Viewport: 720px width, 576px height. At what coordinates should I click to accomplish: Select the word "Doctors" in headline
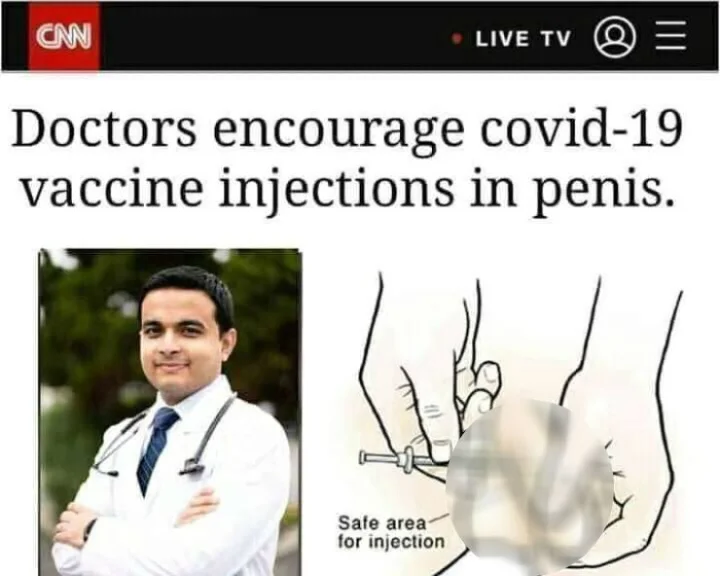(104, 127)
